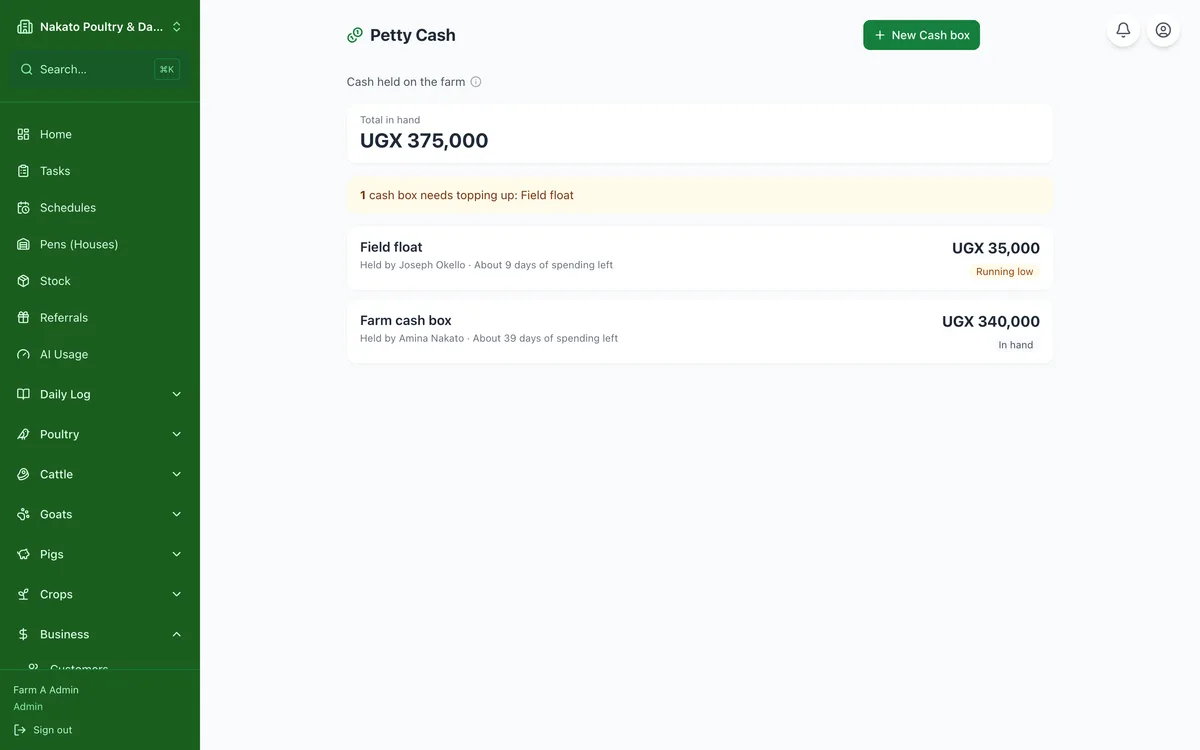Open Tasks via its clipboard icon

click(24, 171)
